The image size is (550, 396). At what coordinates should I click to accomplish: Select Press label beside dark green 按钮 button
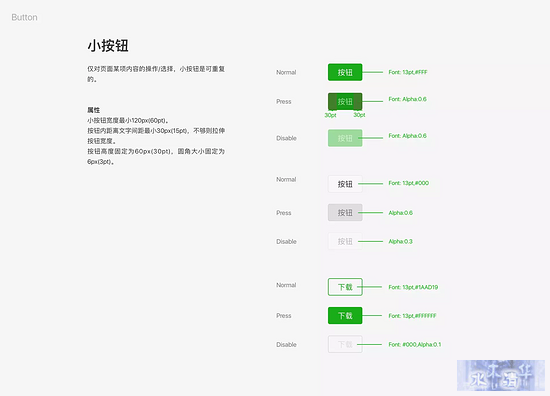pyautogui.click(x=283, y=101)
